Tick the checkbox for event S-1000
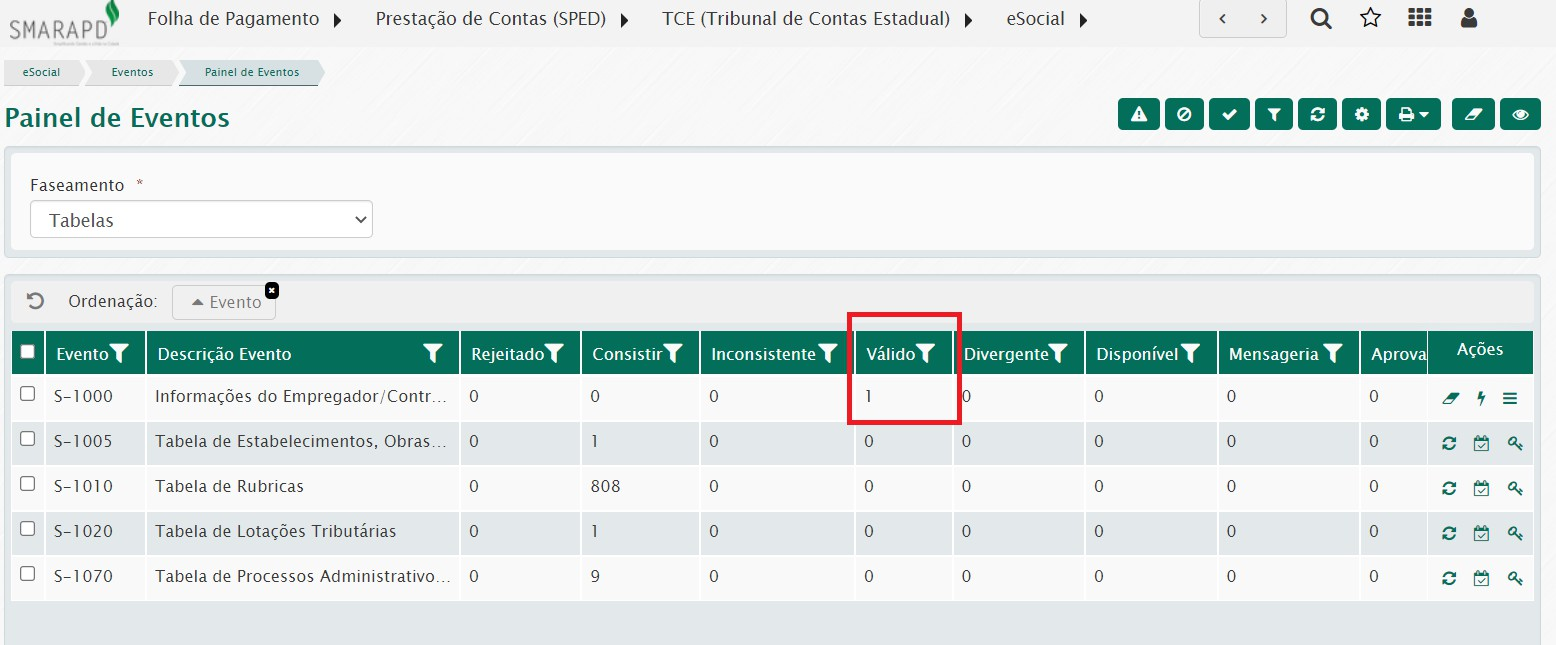This screenshot has width=1556, height=645. click(28, 394)
